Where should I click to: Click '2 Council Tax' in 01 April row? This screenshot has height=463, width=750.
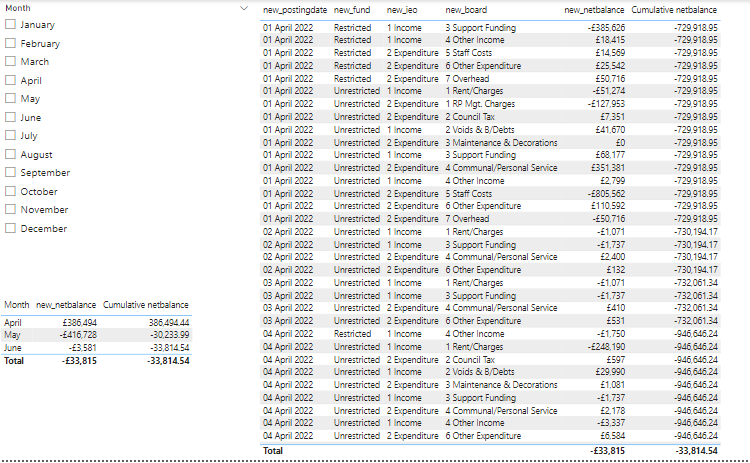[470, 117]
